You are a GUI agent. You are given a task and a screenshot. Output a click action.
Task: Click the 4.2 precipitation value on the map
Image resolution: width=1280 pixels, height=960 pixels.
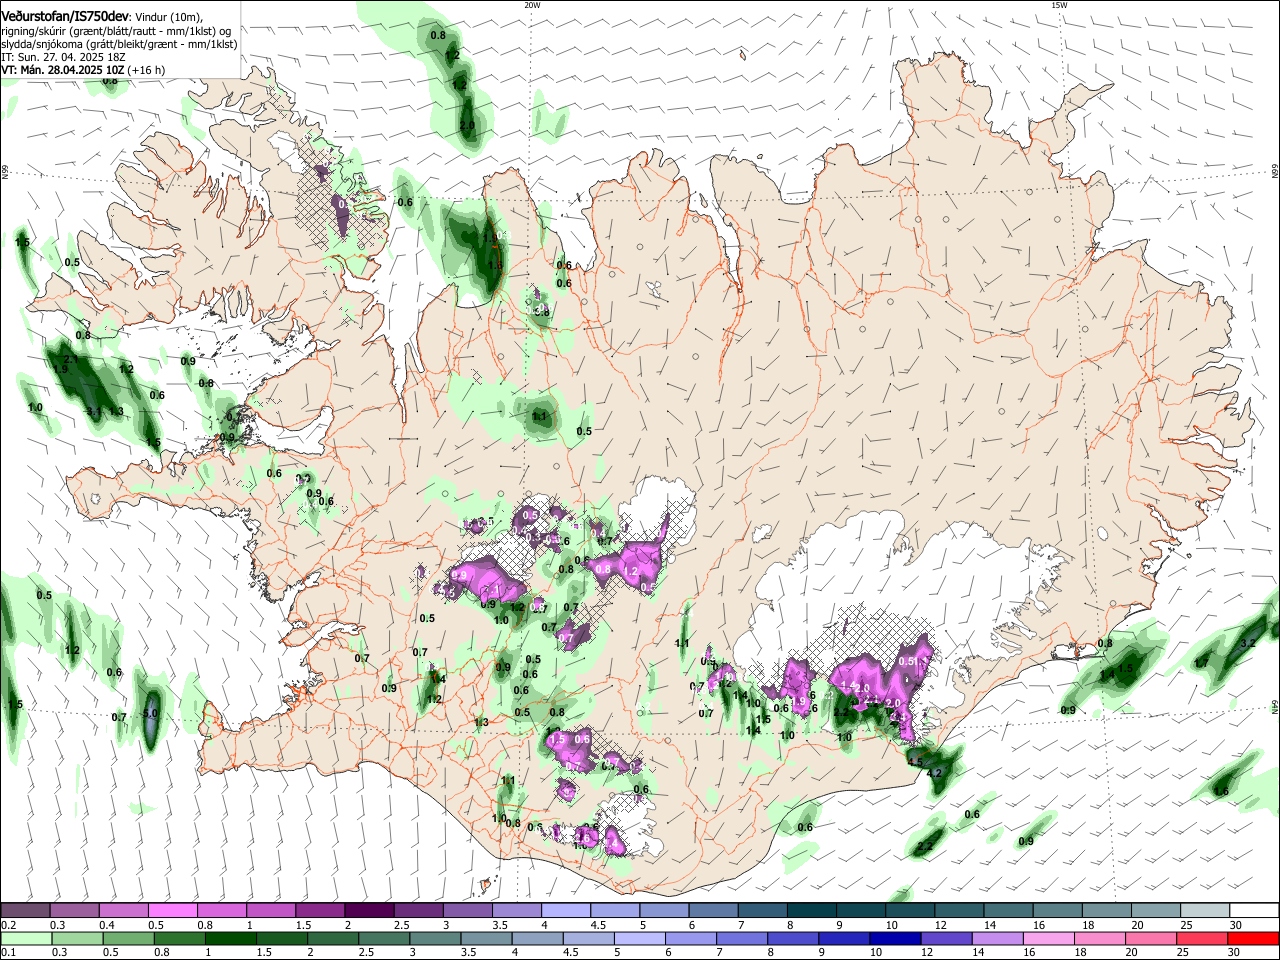point(935,773)
